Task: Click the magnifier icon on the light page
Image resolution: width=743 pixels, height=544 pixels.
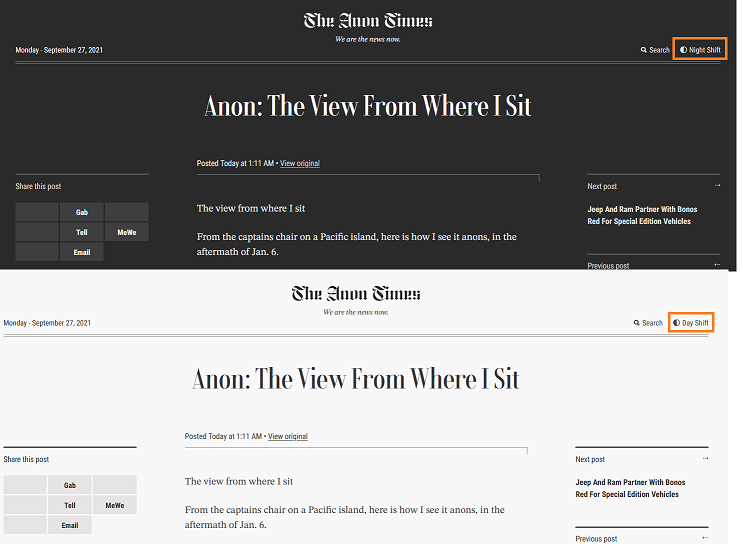Action: point(637,323)
